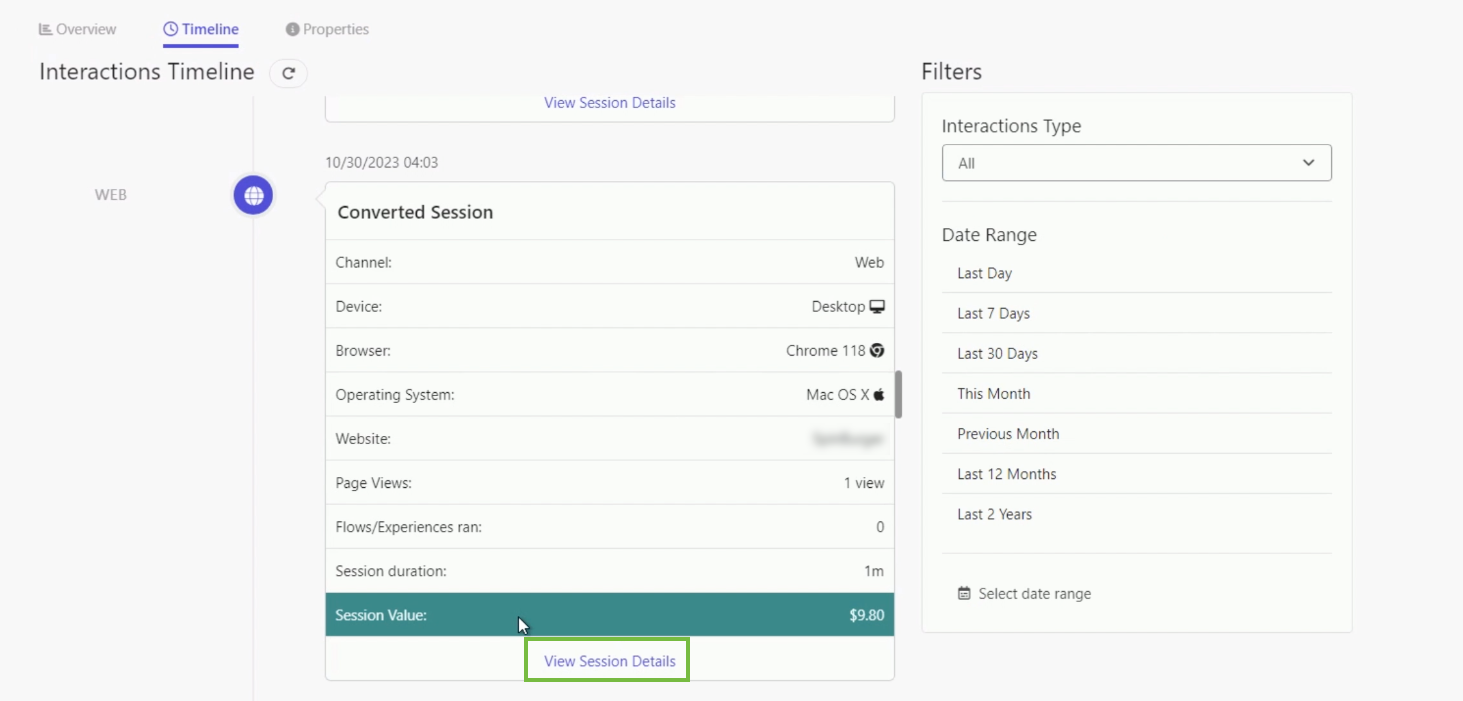This screenshot has width=1463, height=701.
Task: Click the calendar icon near Select date range
Action: tap(963, 593)
